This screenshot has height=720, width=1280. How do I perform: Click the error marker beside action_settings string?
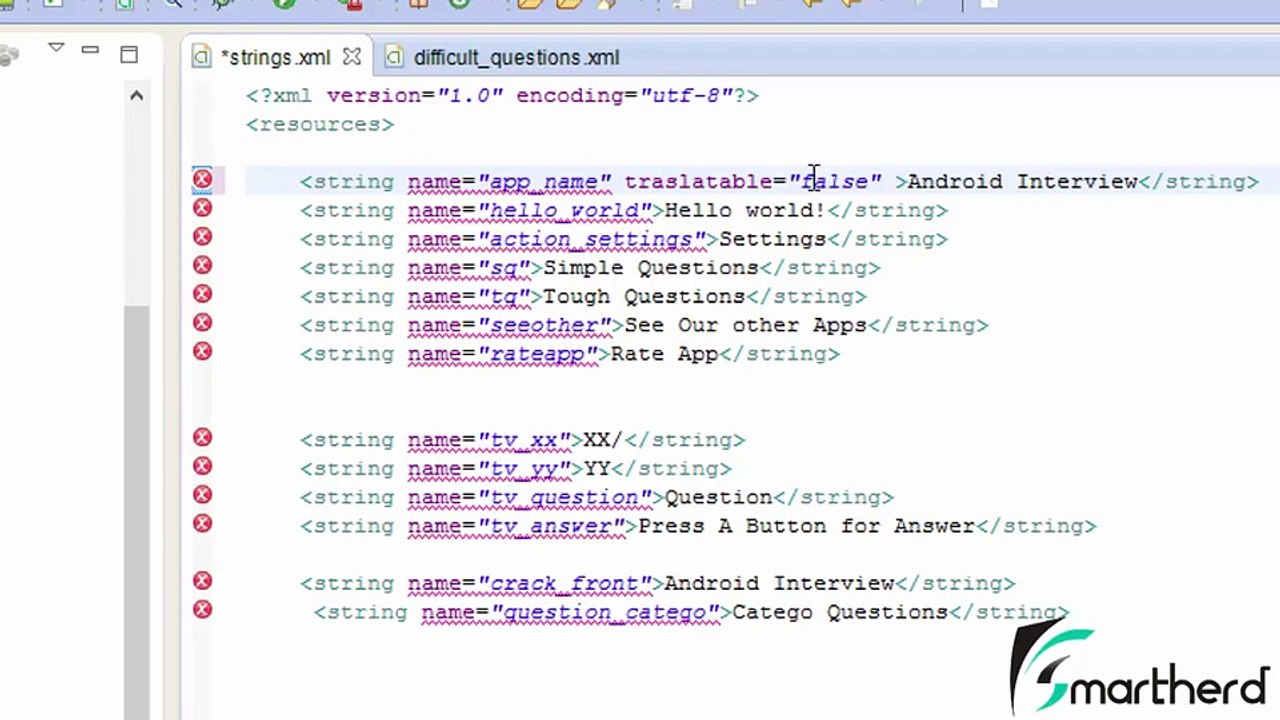[x=202, y=237]
